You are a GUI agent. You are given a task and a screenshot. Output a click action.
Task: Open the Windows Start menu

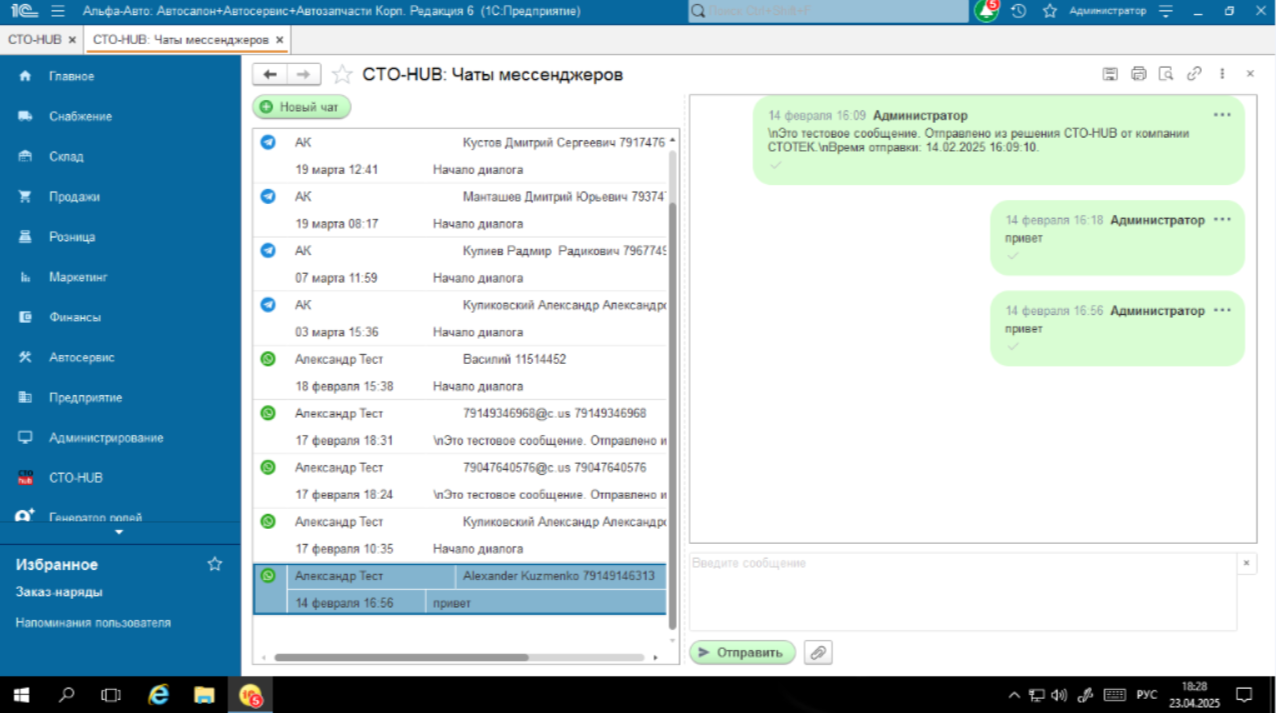tap(22, 694)
